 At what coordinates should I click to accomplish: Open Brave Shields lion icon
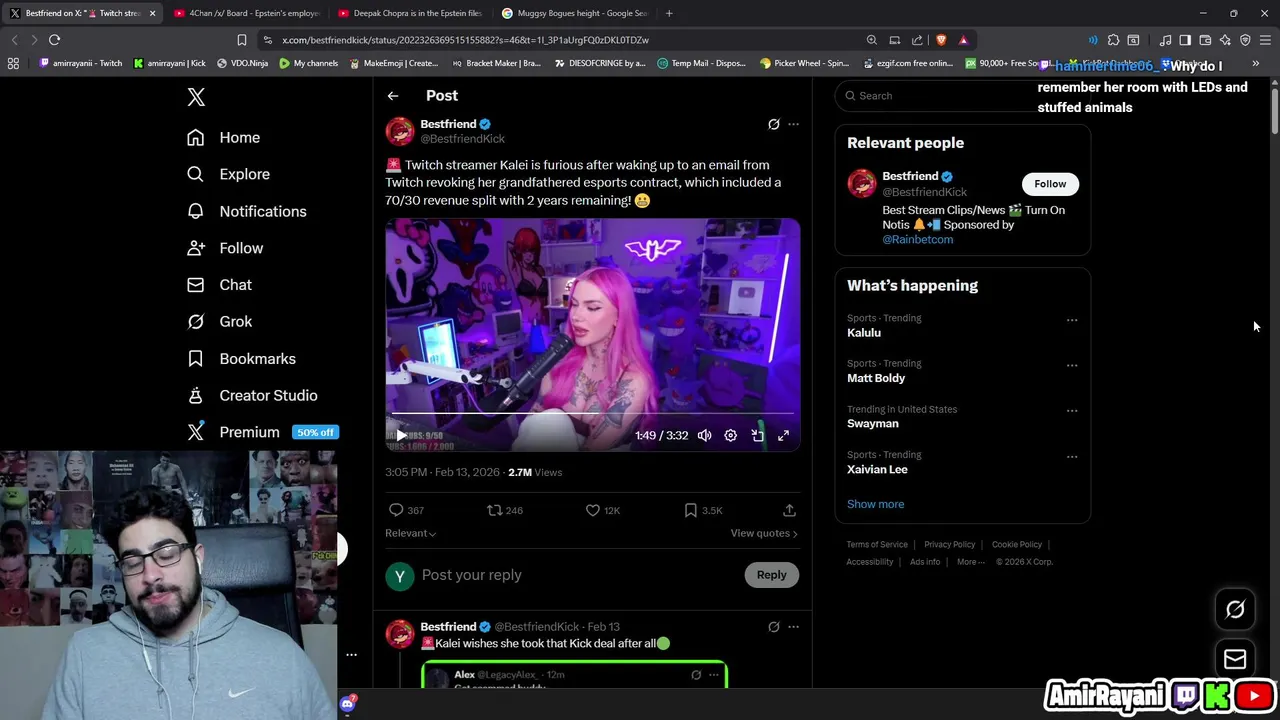coord(941,40)
